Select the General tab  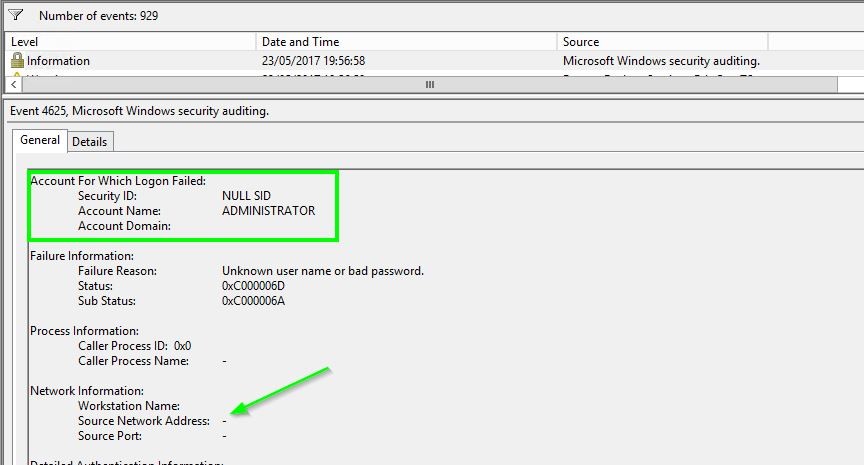coord(40,141)
